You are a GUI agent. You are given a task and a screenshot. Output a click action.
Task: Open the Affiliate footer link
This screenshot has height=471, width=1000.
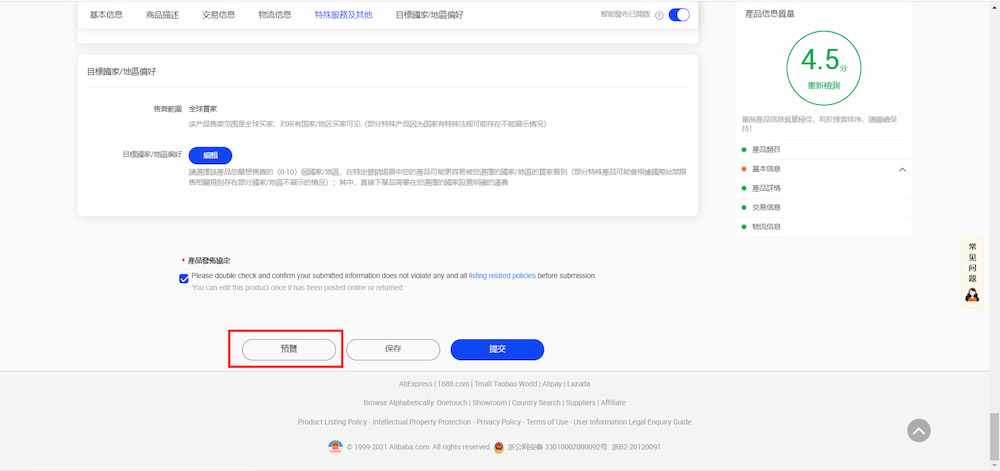[613, 403]
